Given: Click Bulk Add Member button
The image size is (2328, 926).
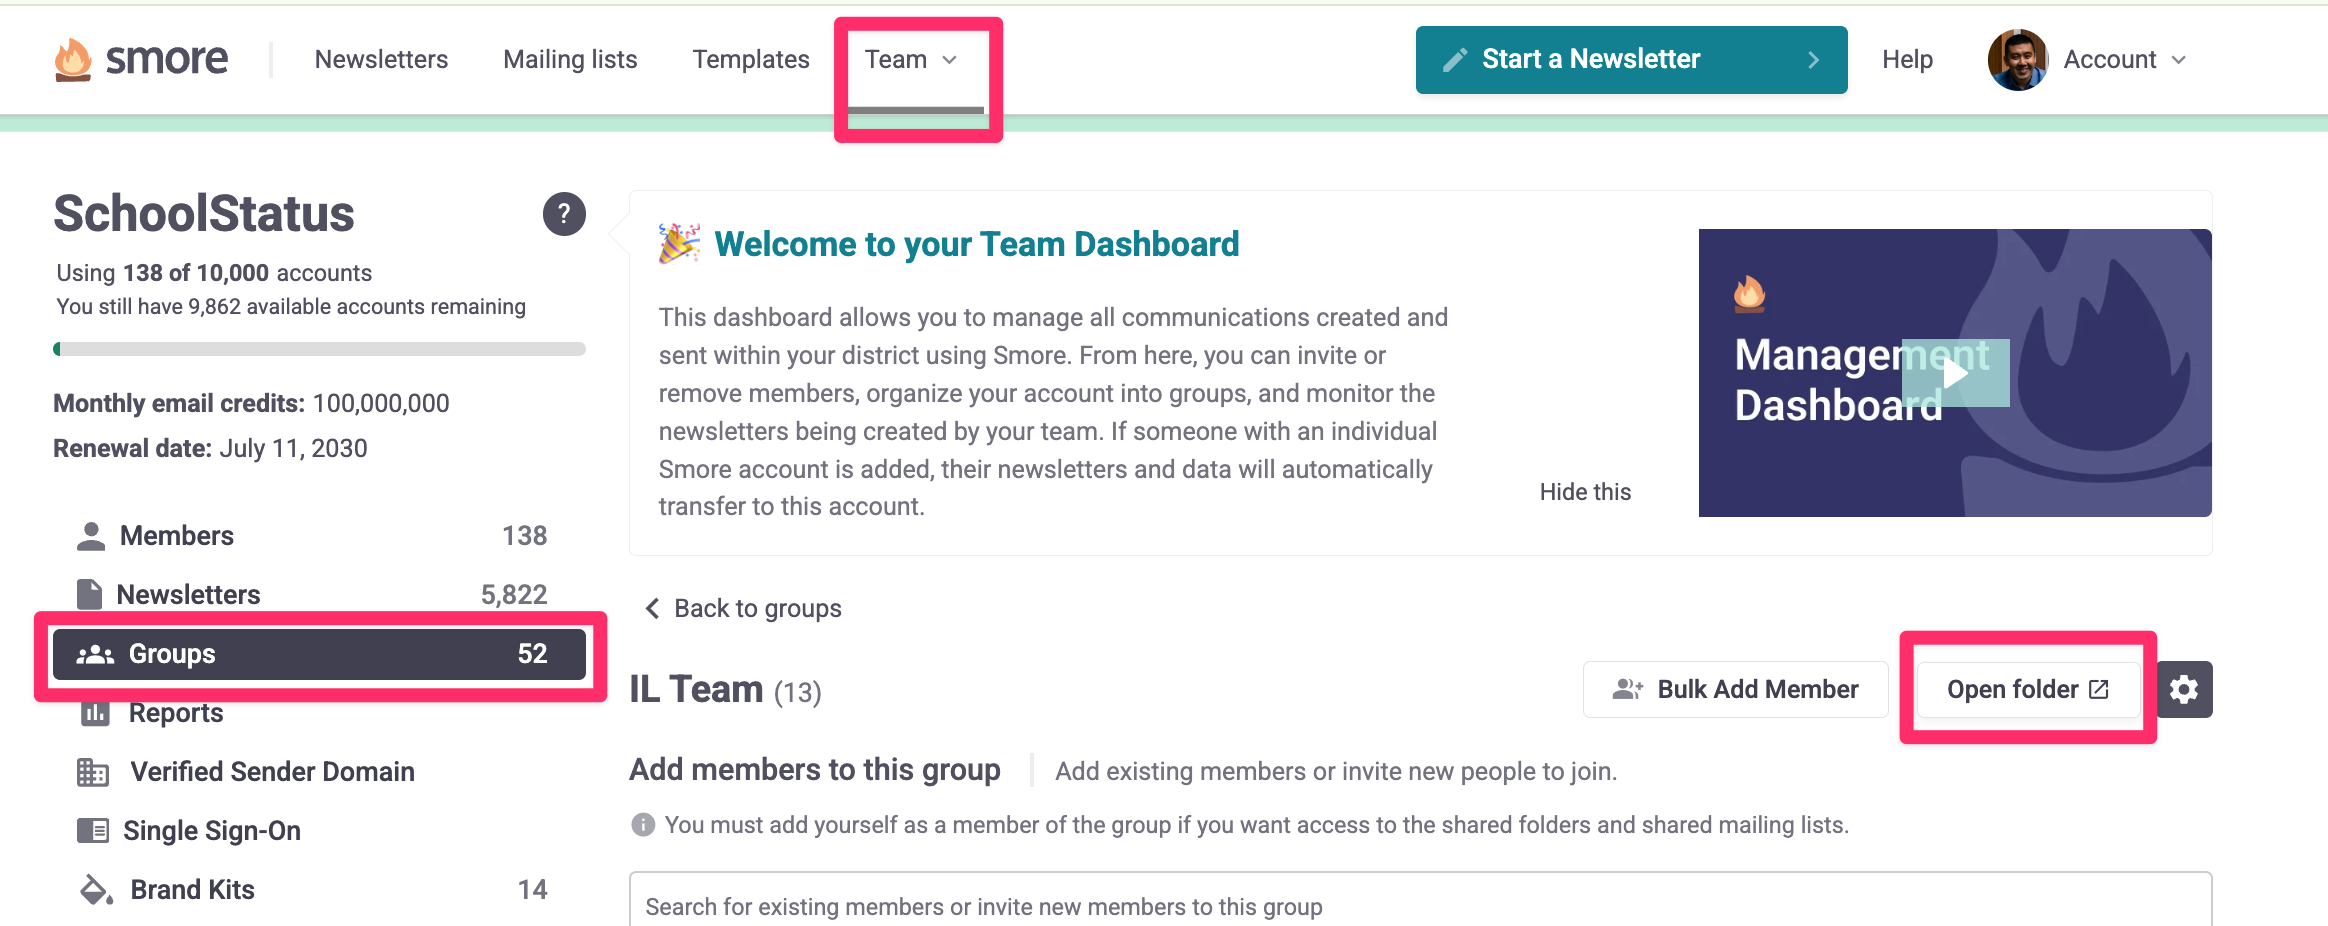Looking at the screenshot, I should (x=1735, y=690).
